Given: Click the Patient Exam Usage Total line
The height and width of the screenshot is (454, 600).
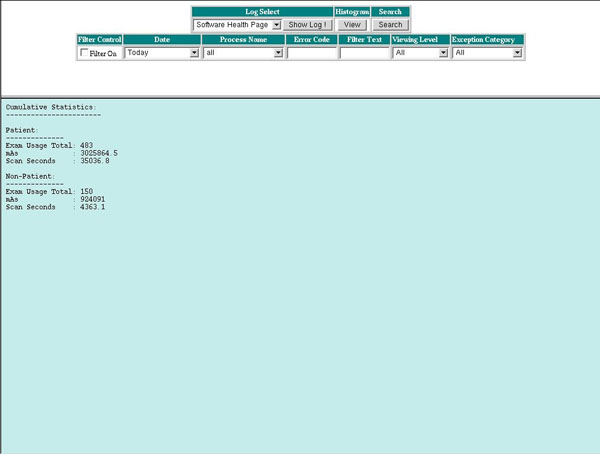Looking at the screenshot, I should 49,145.
